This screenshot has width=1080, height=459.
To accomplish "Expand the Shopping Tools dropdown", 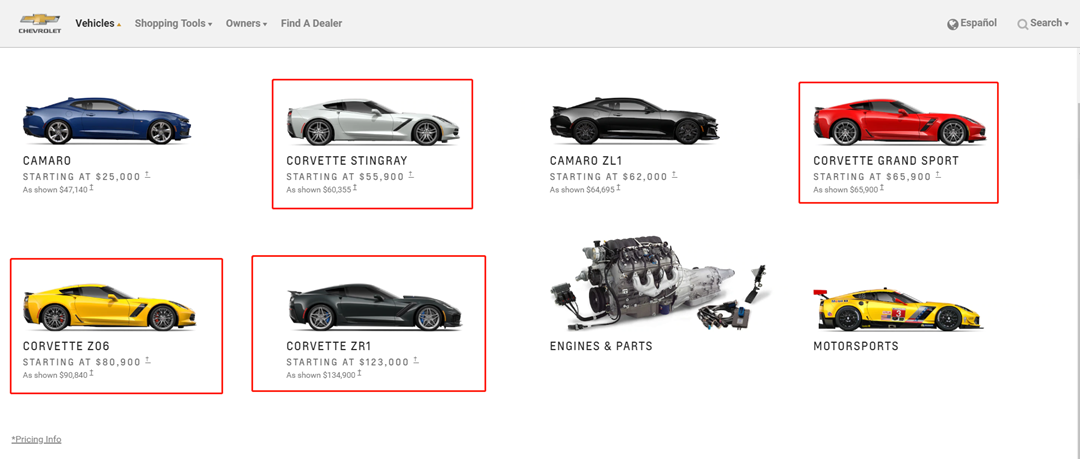I will (x=173, y=23).
